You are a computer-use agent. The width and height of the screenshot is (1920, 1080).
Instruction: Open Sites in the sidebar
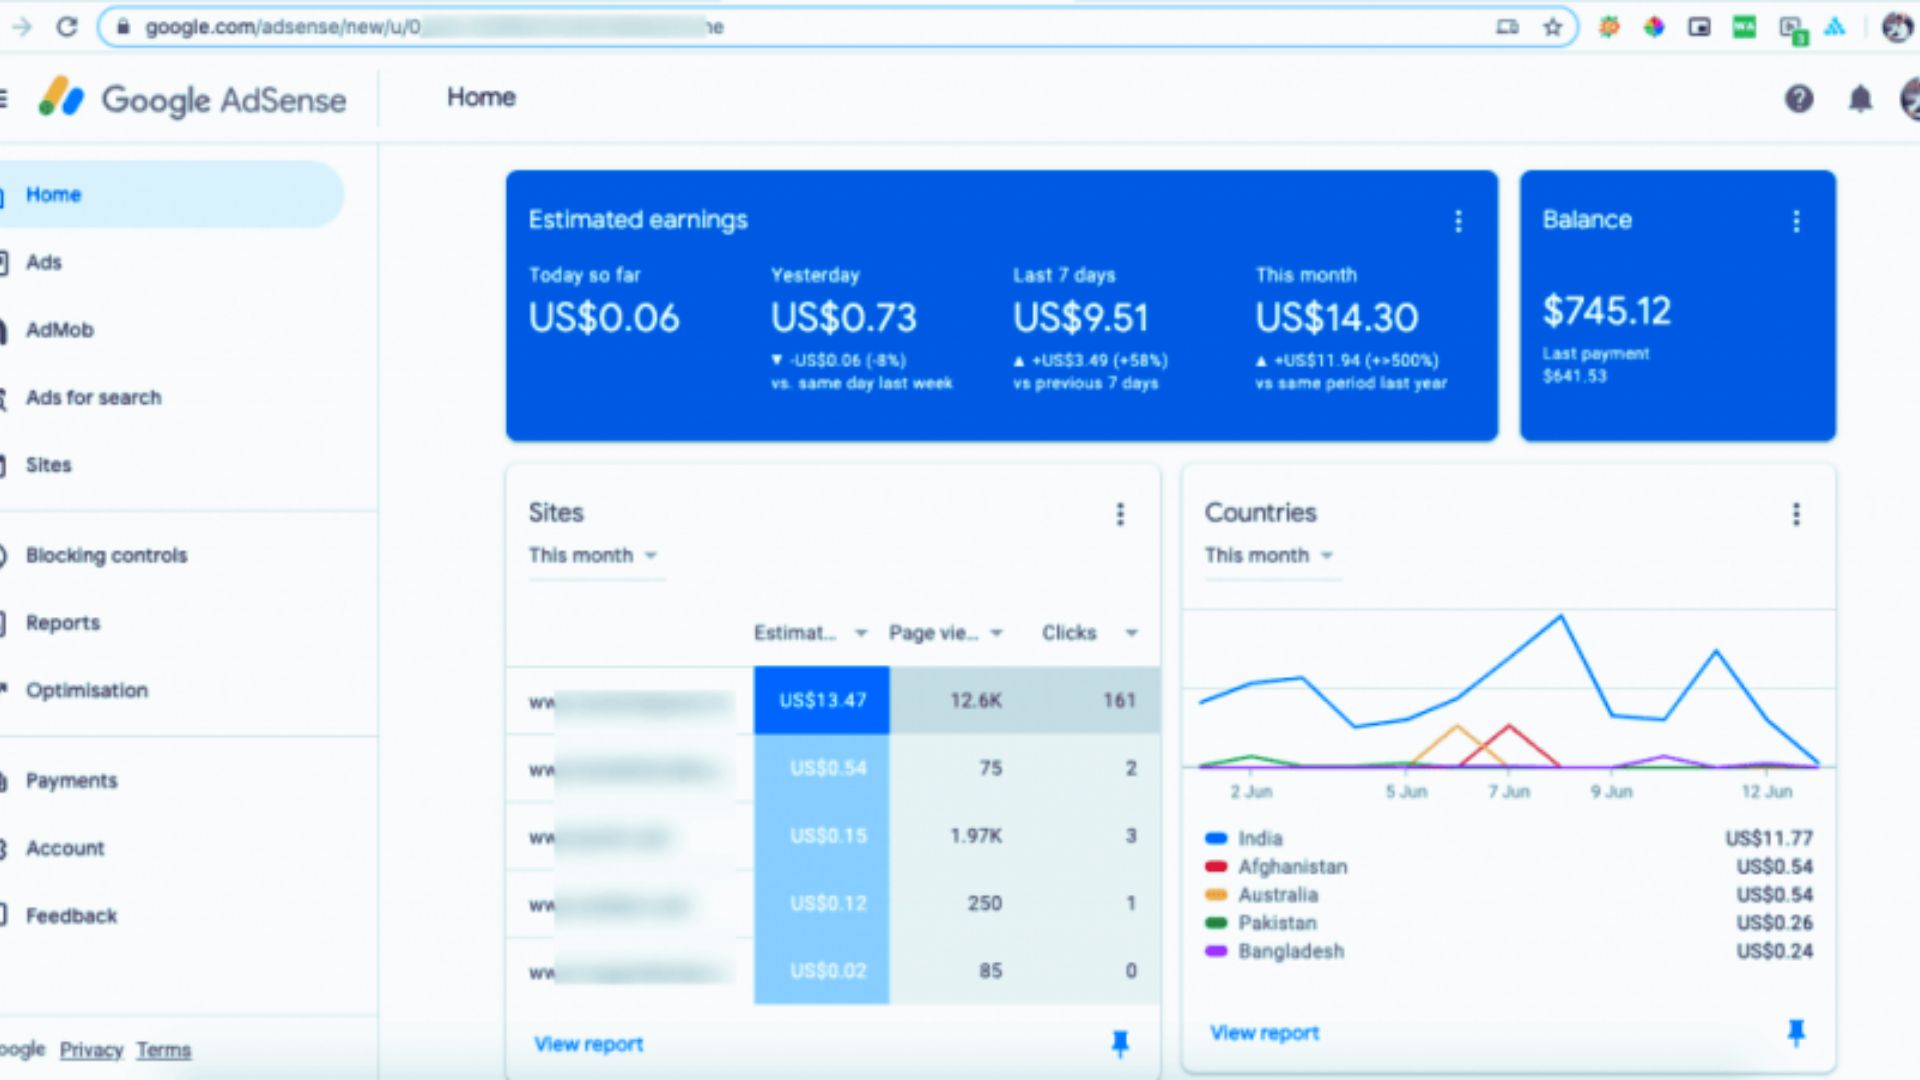click(x=48, y=465)
